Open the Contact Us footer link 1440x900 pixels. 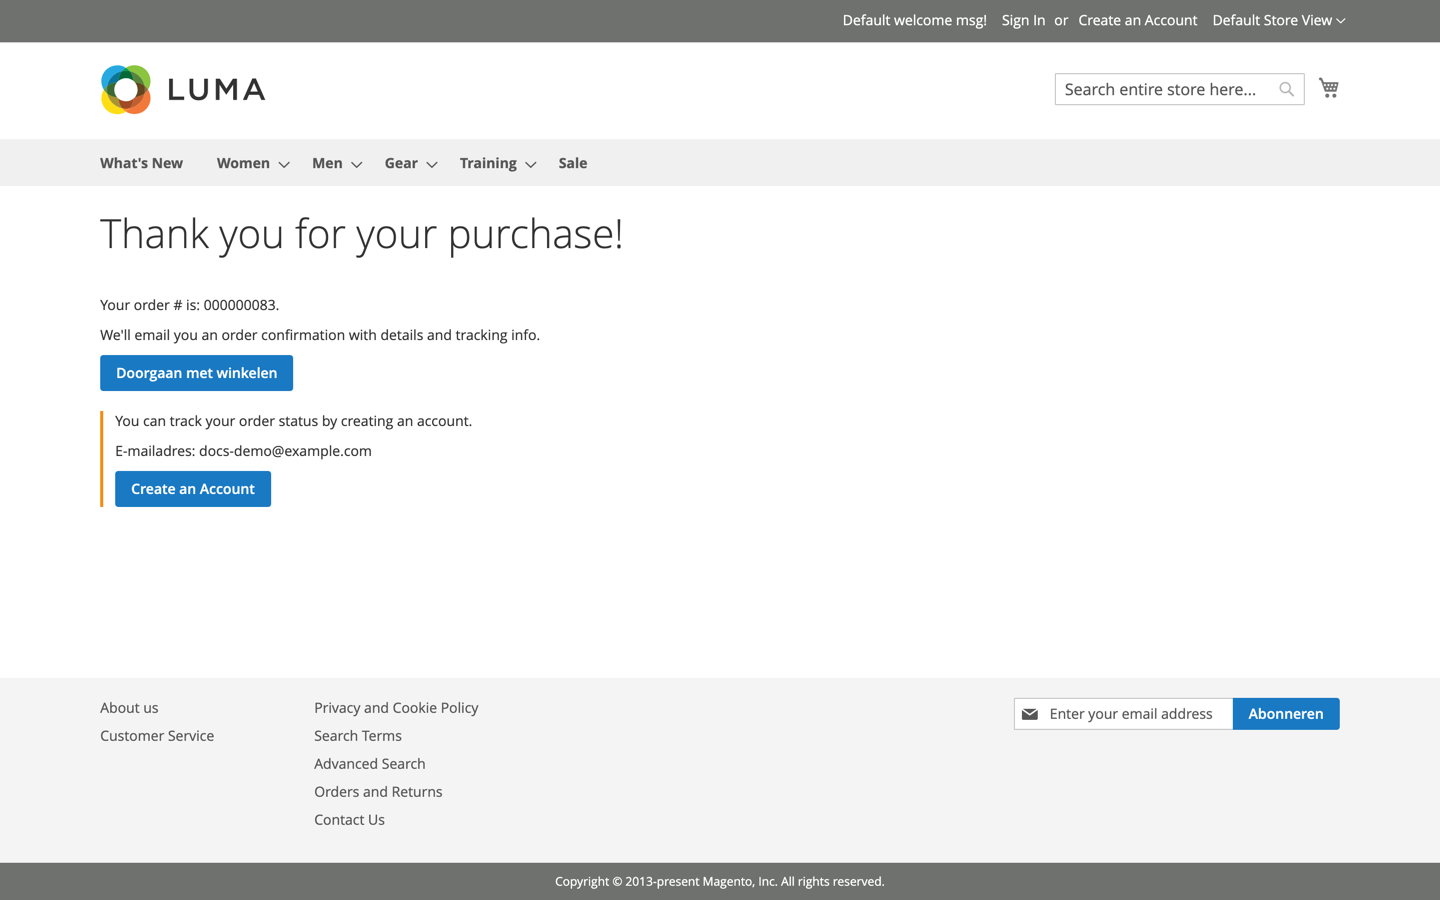(349, 820)
